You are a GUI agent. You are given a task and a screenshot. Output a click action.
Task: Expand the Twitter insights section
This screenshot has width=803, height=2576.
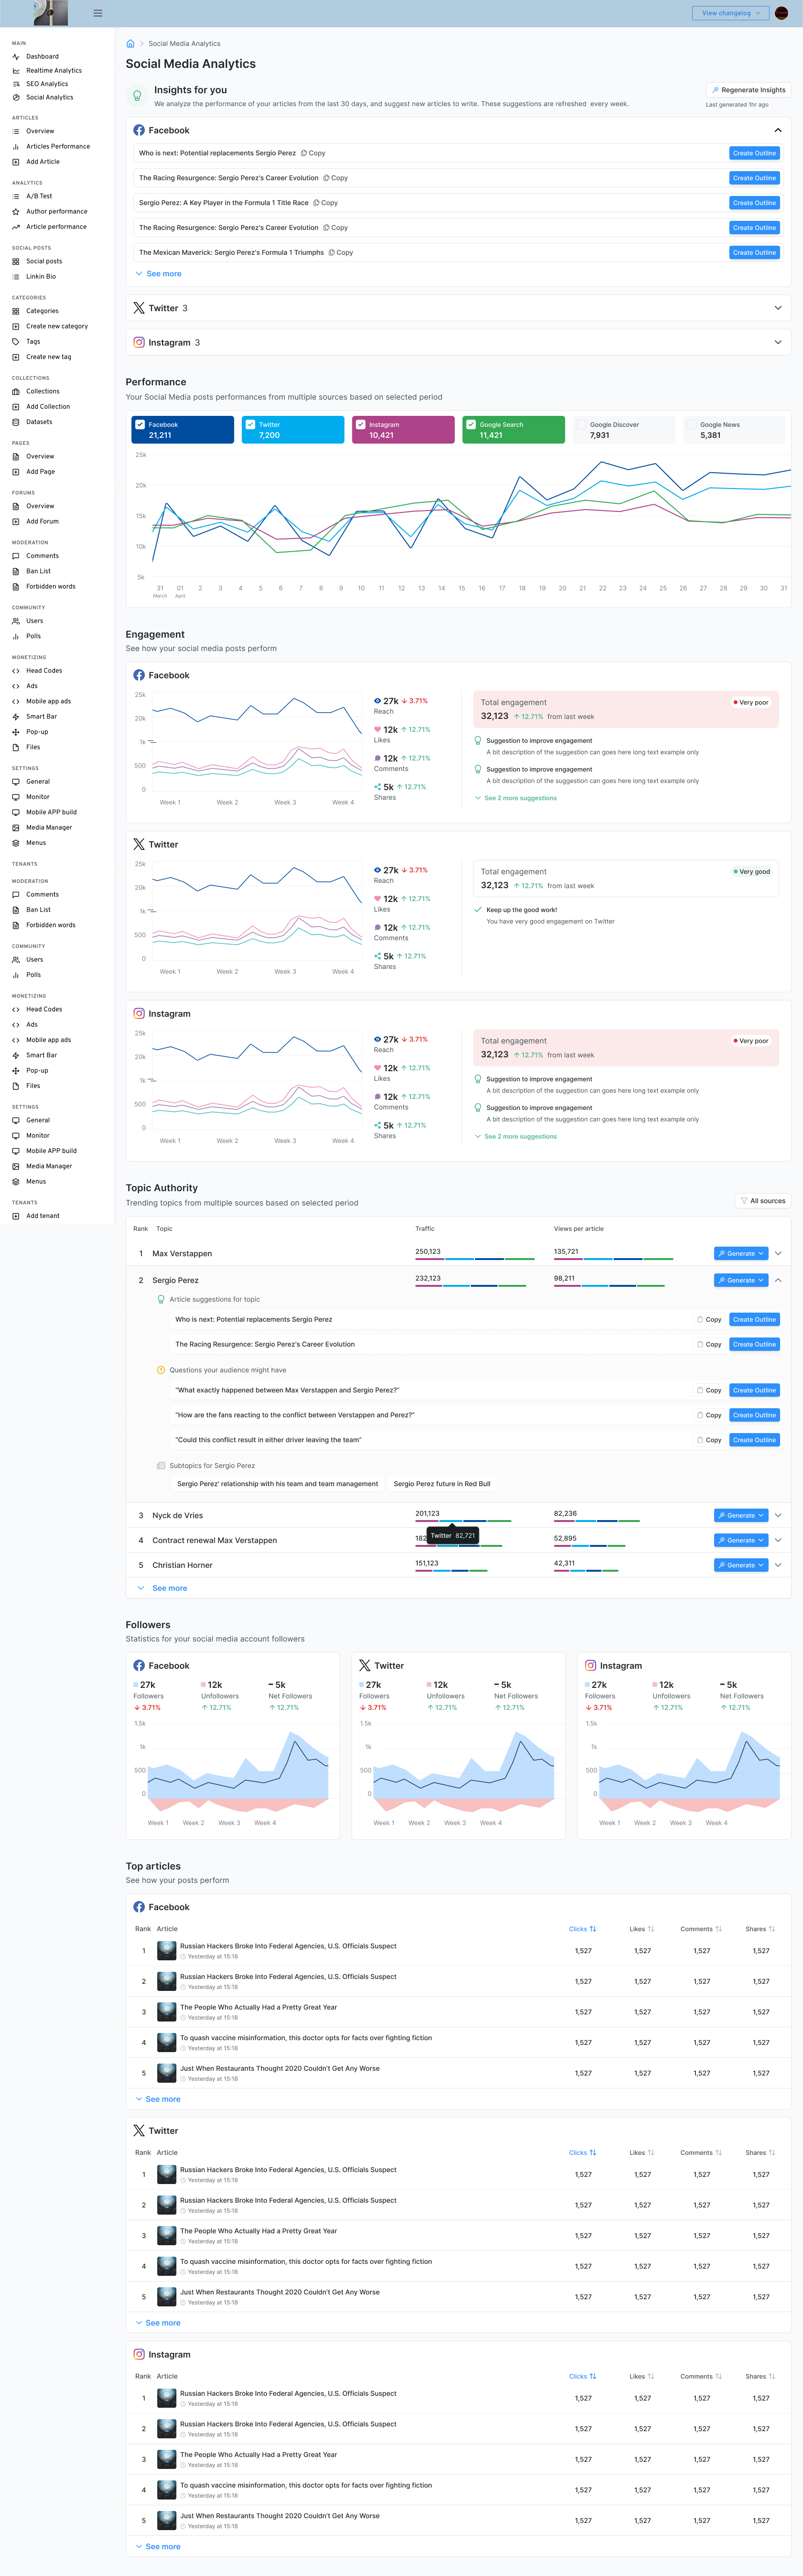(x=777, y=308)
